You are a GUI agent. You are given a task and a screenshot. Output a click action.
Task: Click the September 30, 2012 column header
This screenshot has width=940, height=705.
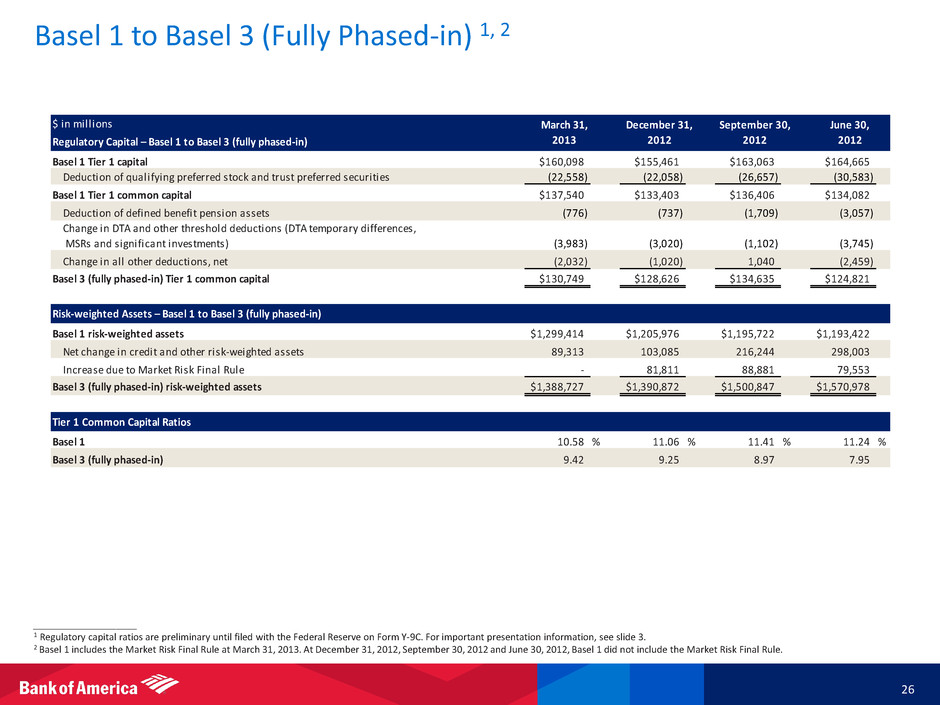click(754, 132)
